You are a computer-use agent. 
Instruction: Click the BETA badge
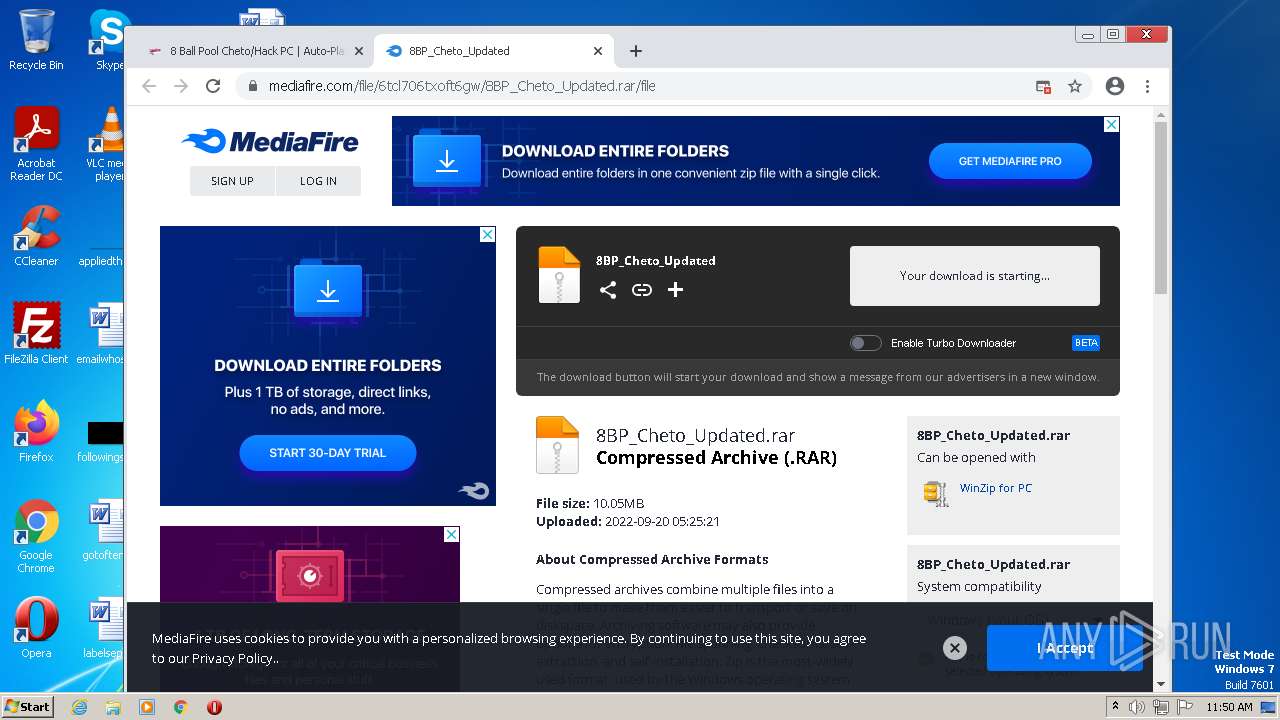coord(1086,343)
